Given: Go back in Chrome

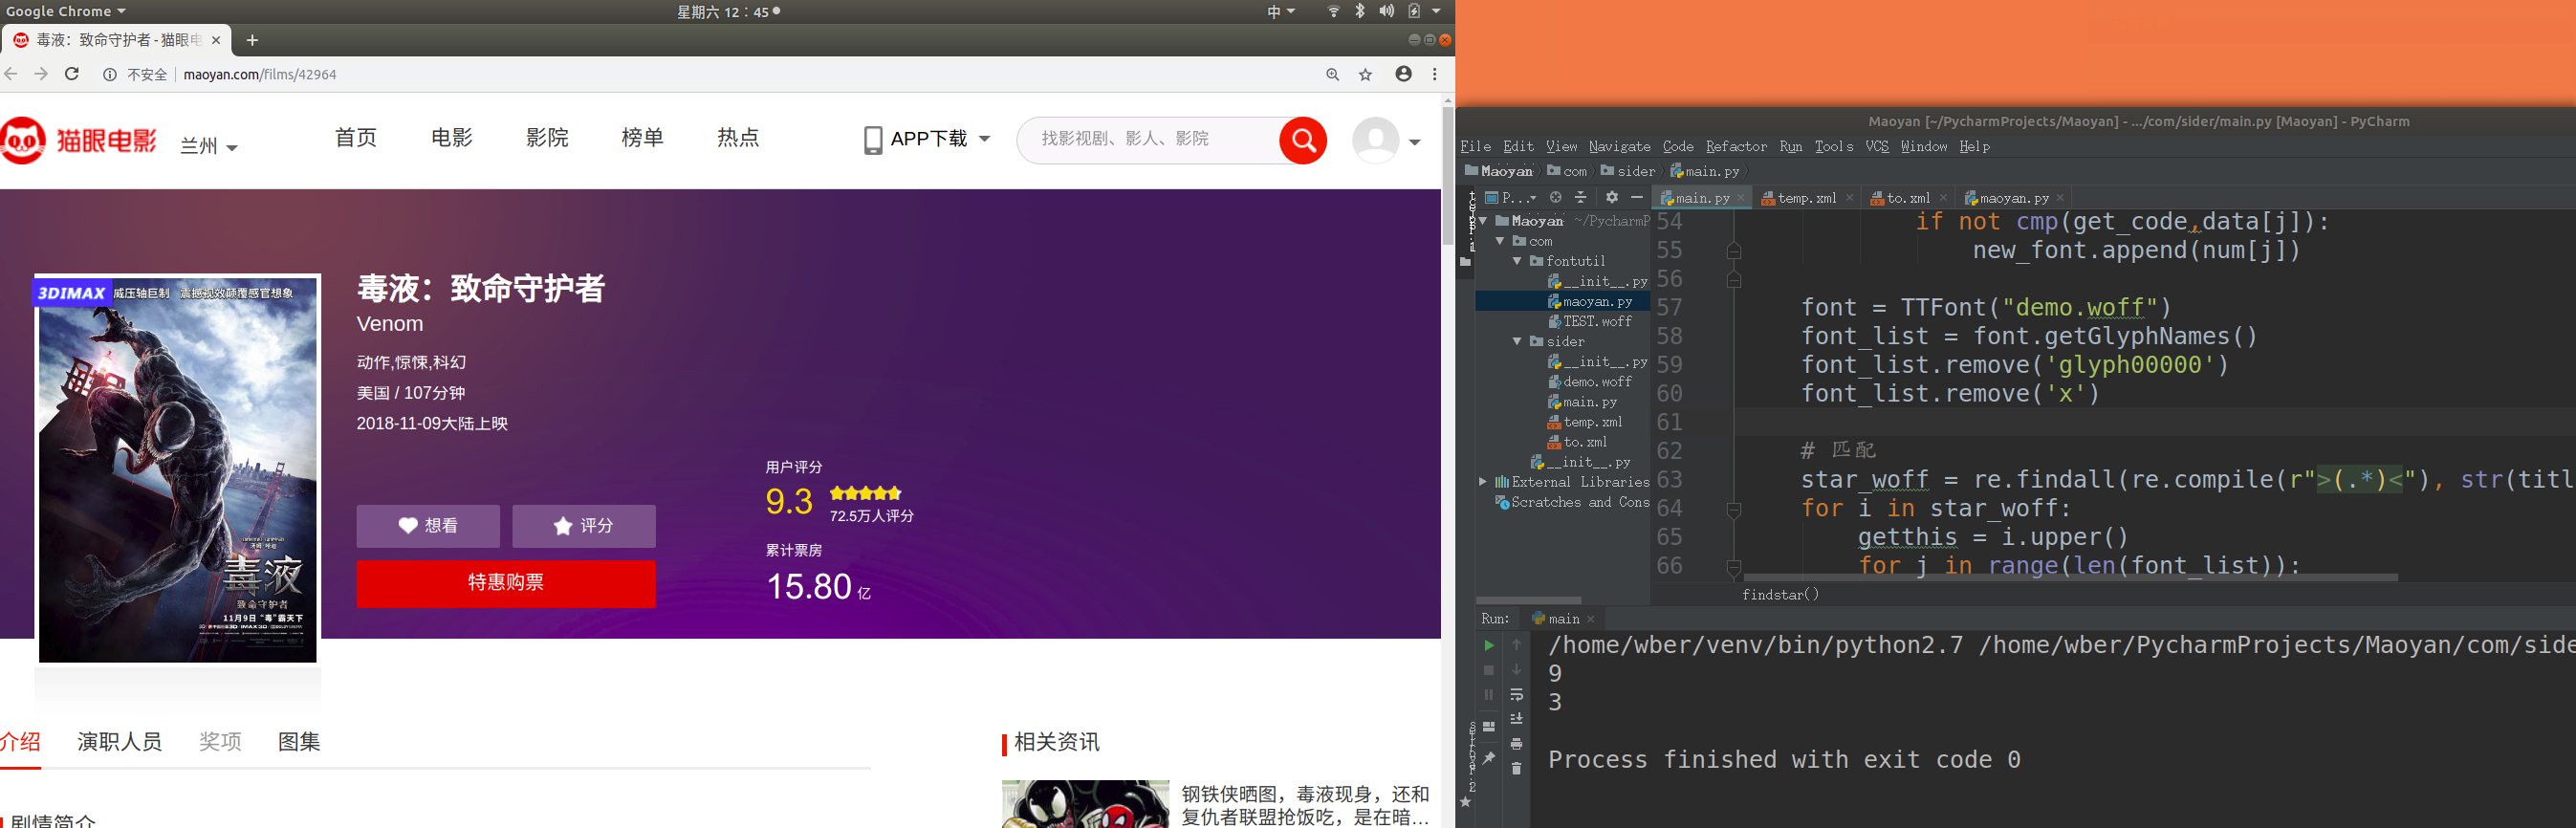Looking at the screenshot, I should tap(11, 74).
